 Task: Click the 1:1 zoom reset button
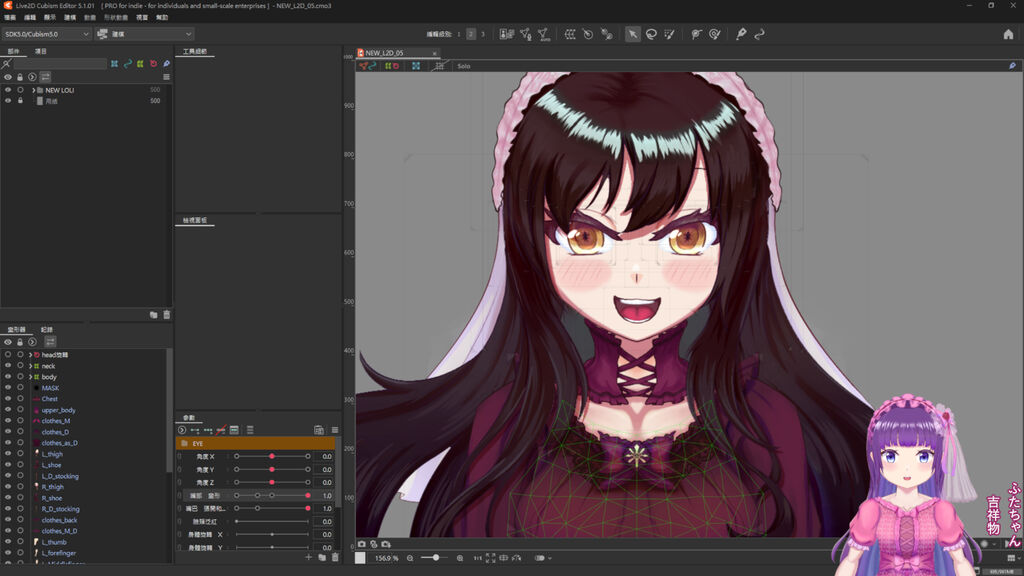point(477,558)
